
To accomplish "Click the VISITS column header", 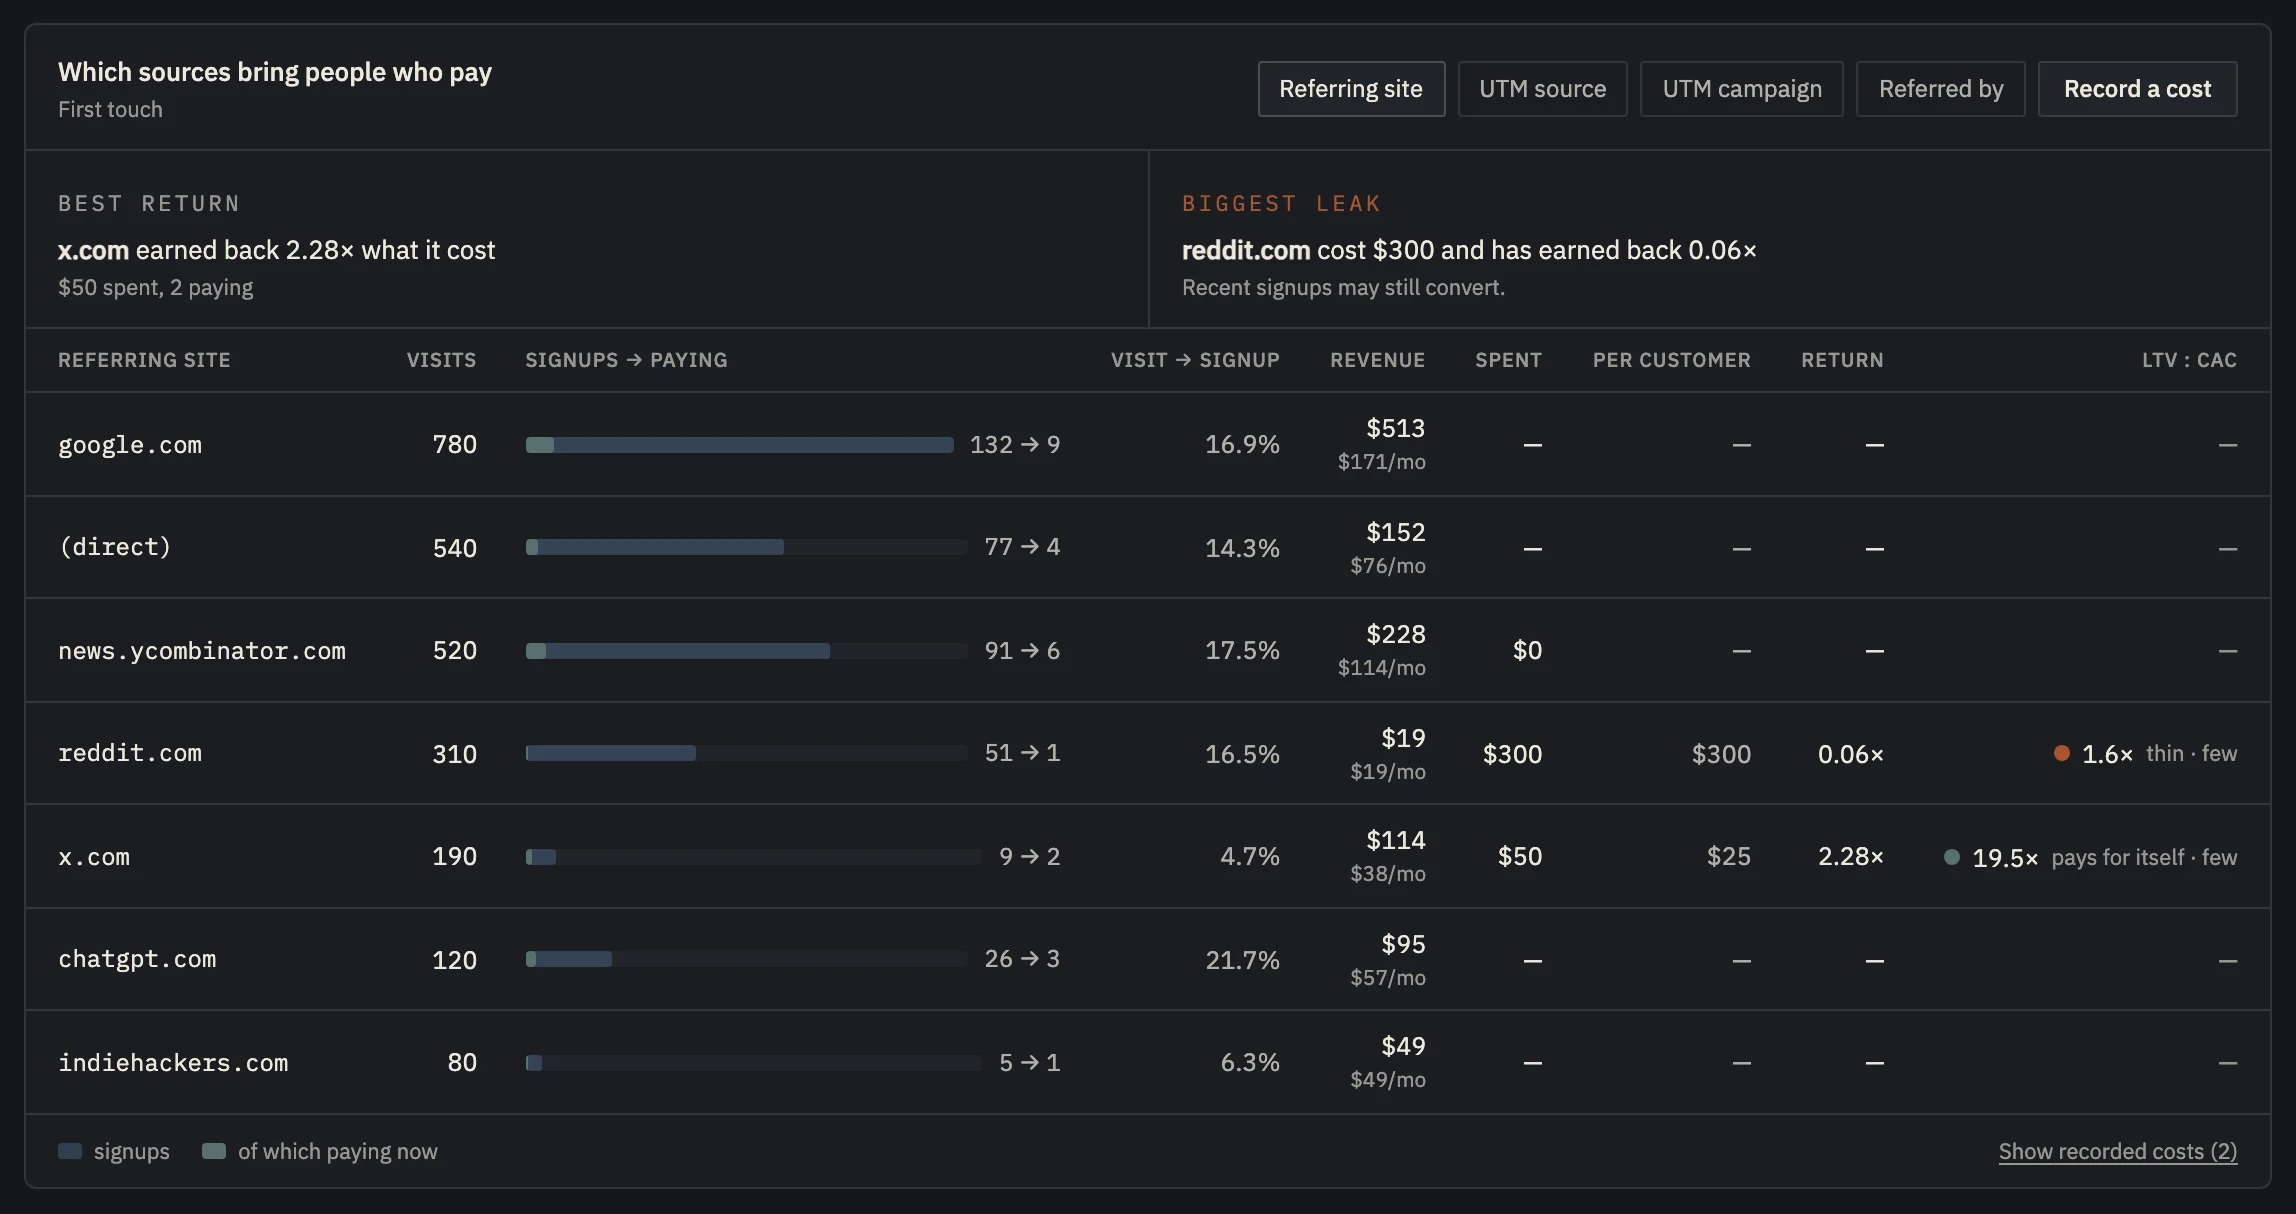I will (x=441, y=360).
